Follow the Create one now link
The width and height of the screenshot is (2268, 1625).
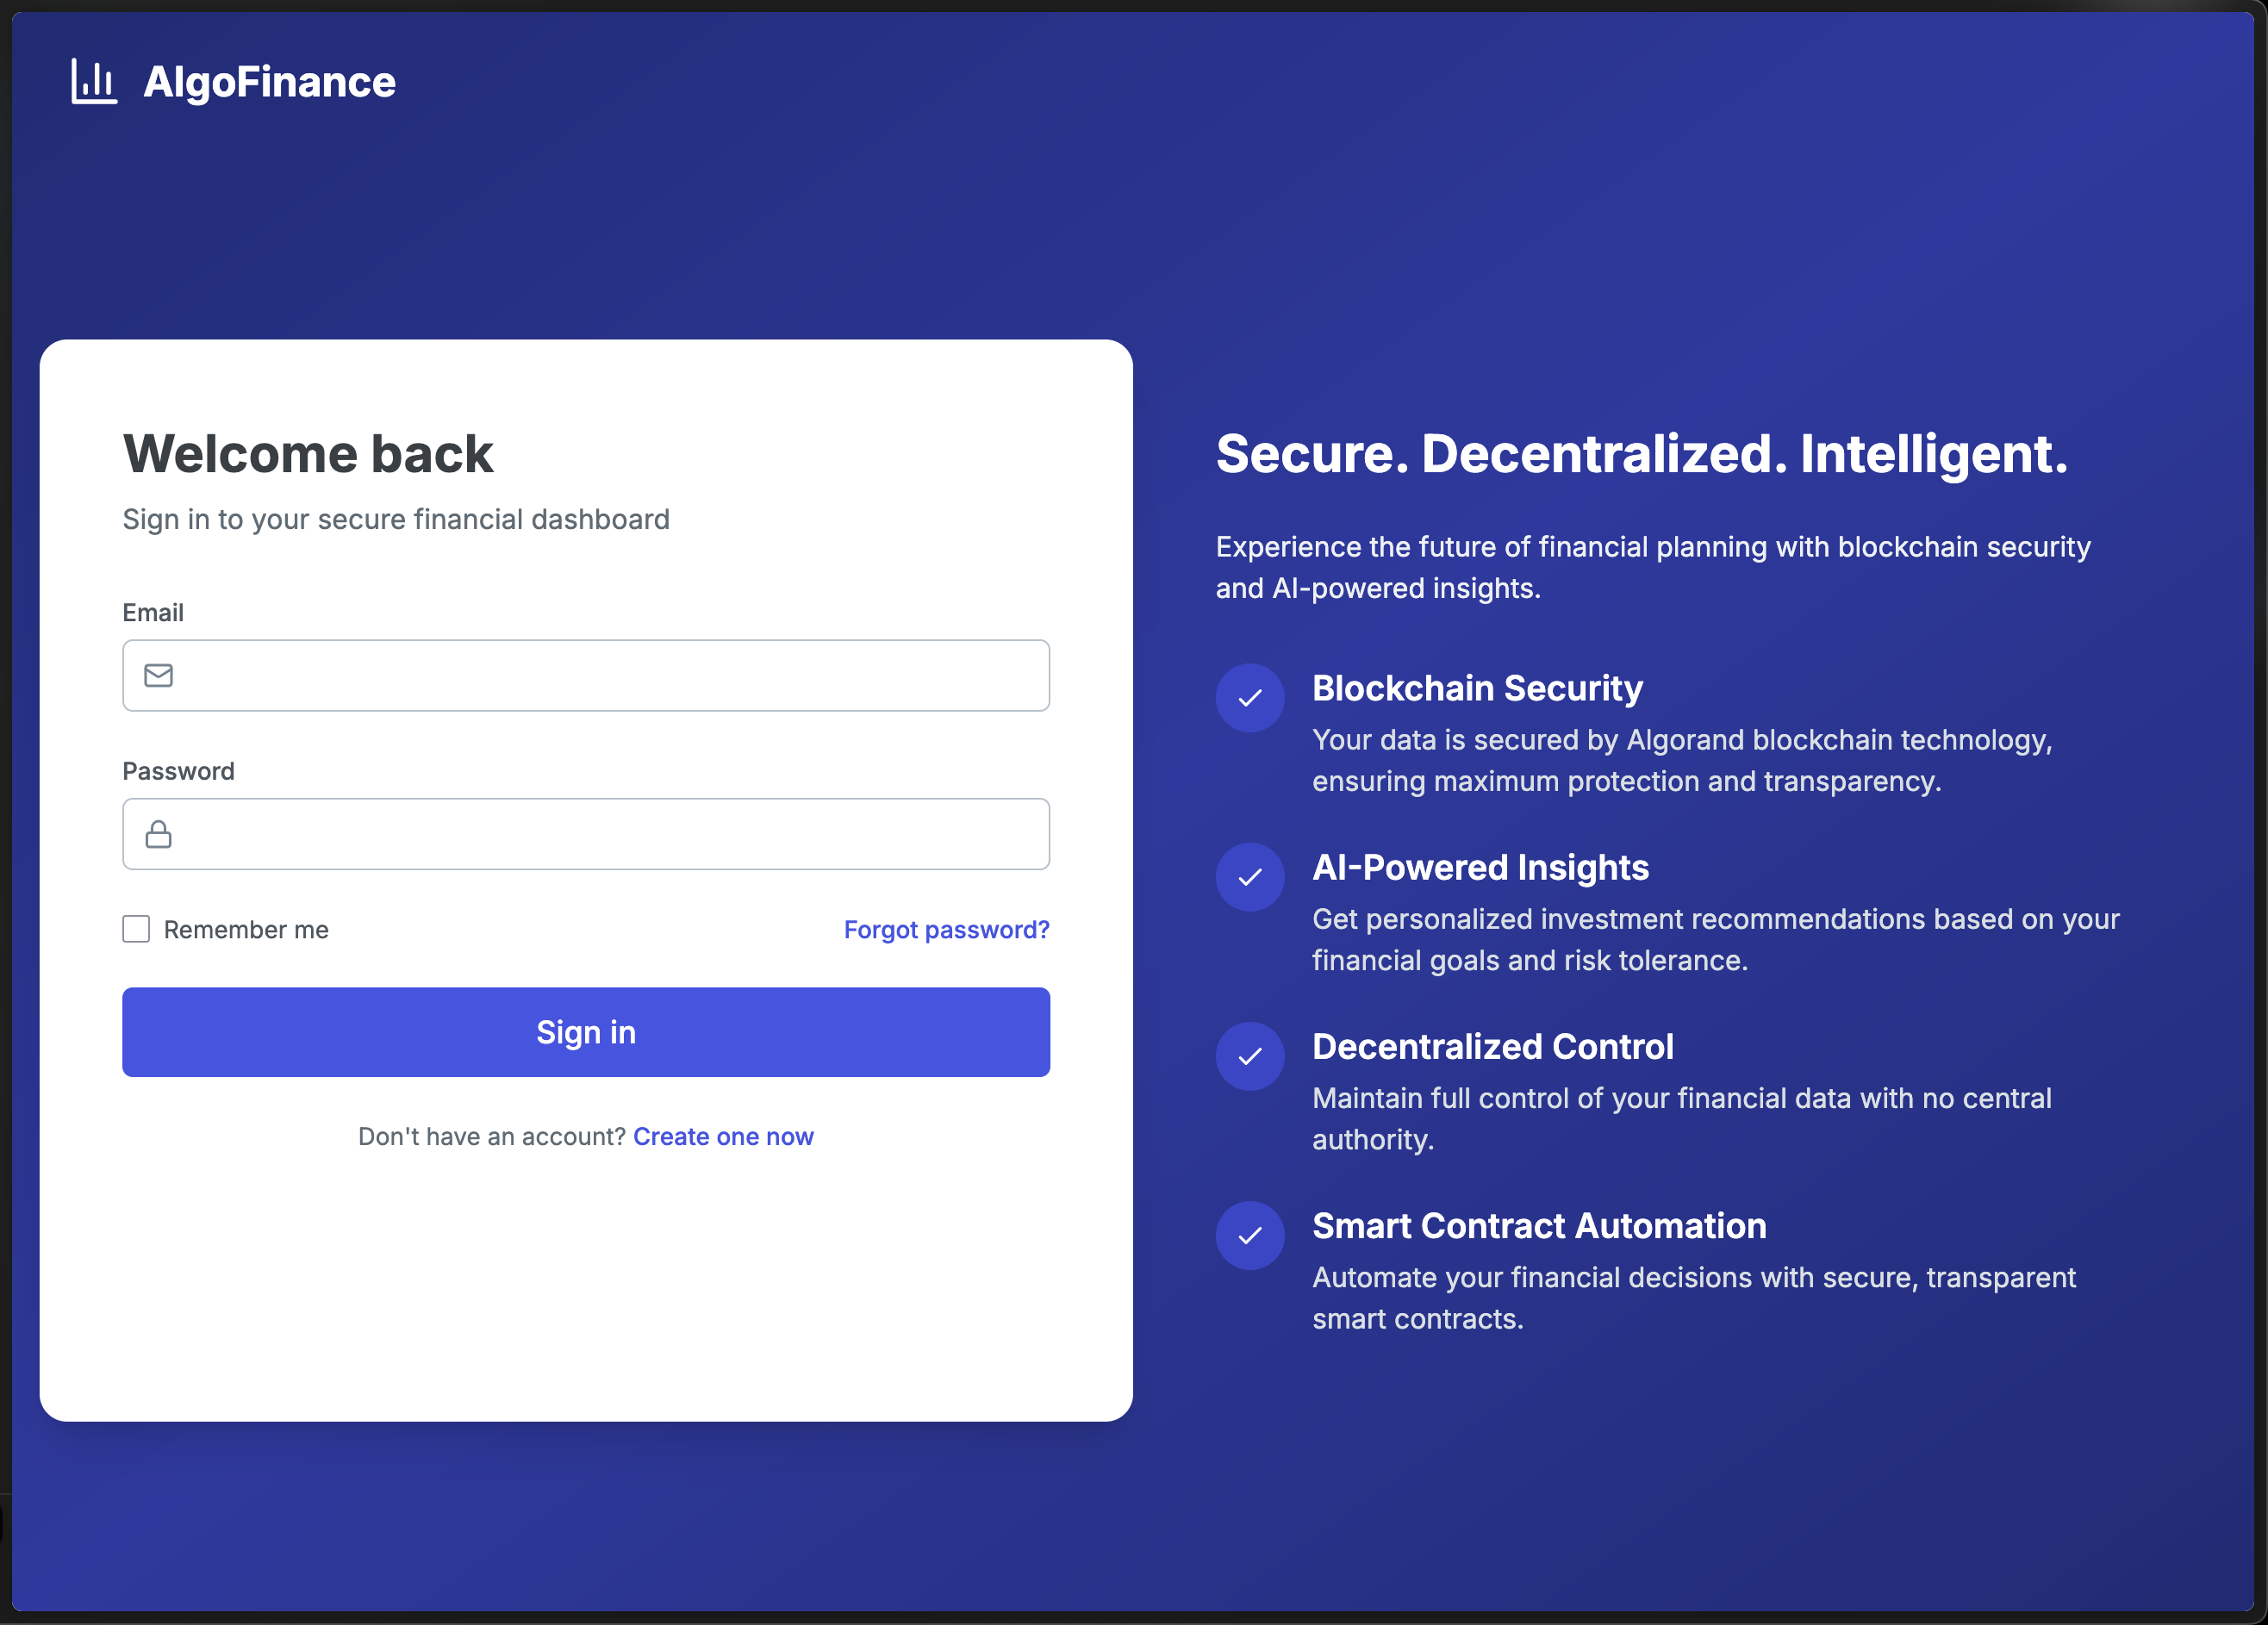723,1137
